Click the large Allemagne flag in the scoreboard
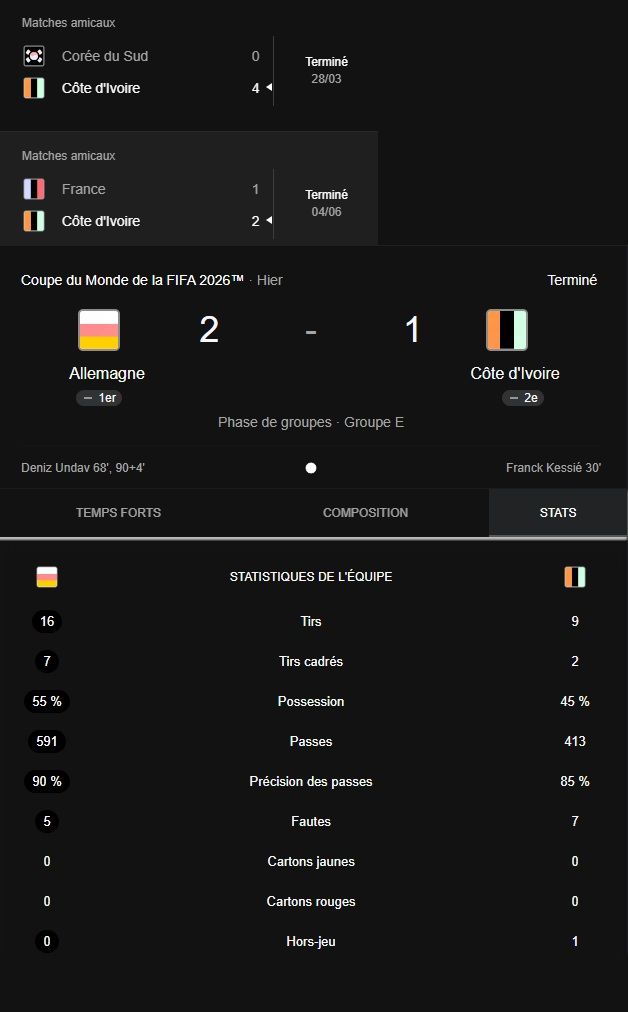628x1012 pixels. pos(99,330)
